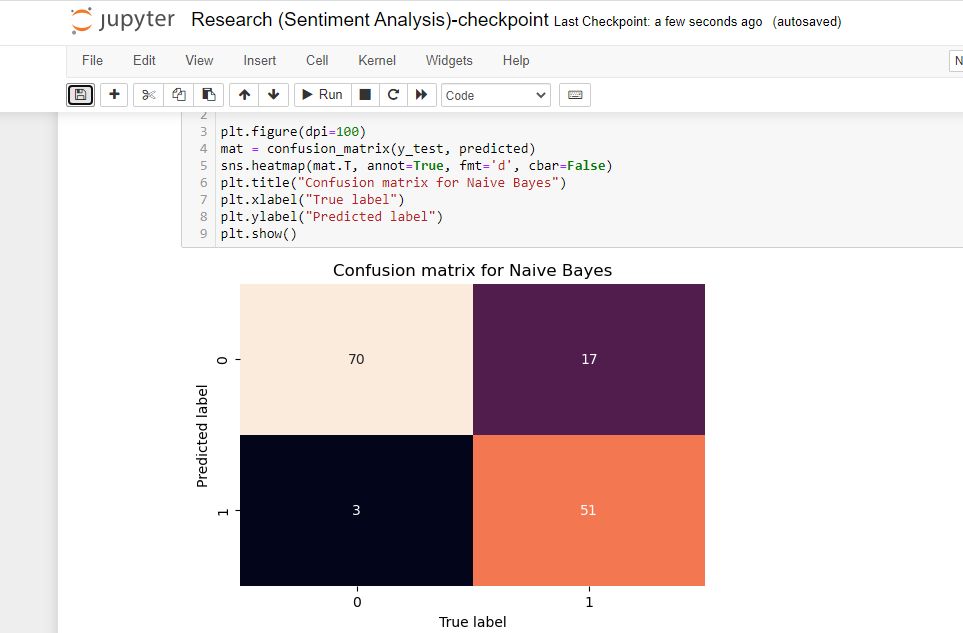Open the command palette keyboard icon
The width and height of the screenshot is (963, 633).
pos(575,95)
